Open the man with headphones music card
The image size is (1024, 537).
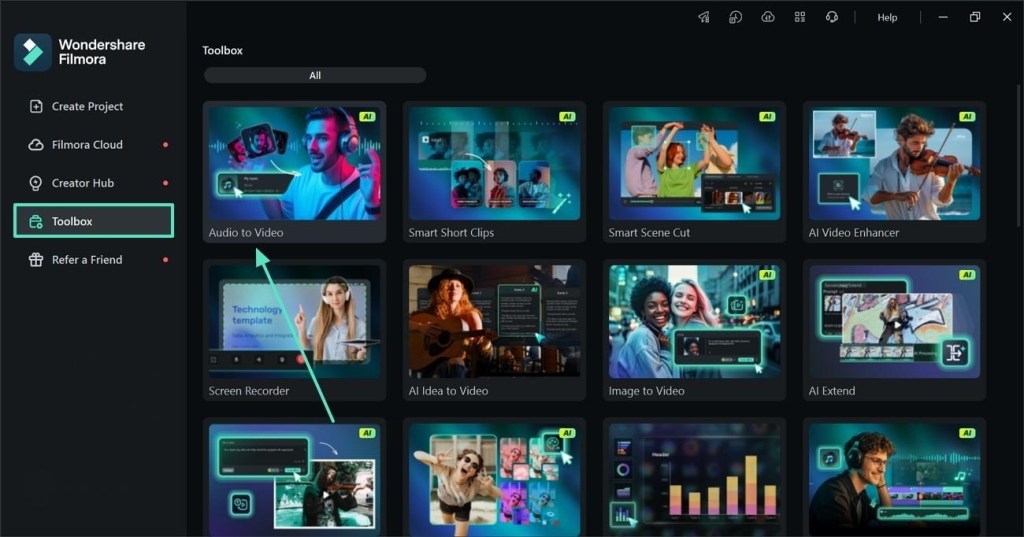coord(895,480)
